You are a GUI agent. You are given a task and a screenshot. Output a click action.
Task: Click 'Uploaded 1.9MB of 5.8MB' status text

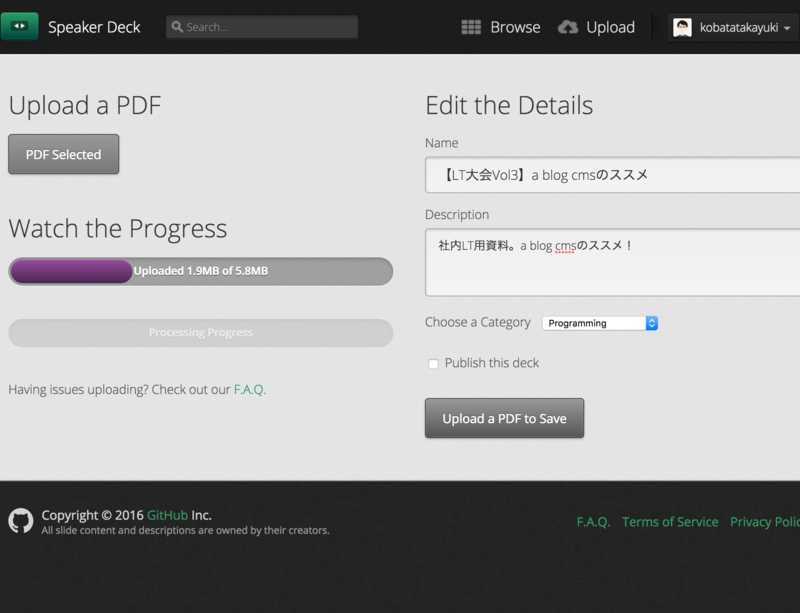pos(201,271)
